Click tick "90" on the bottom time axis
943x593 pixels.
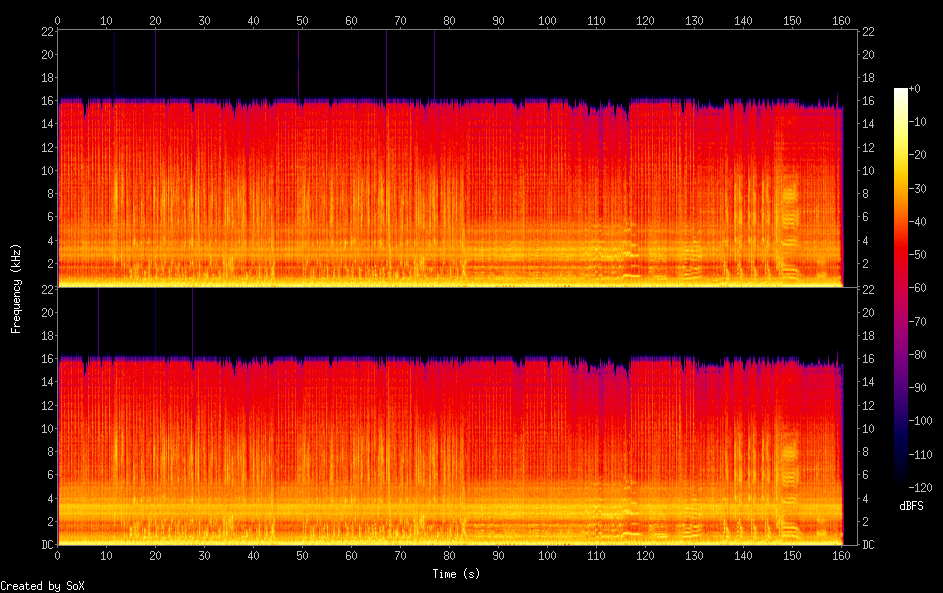[498, 556]
